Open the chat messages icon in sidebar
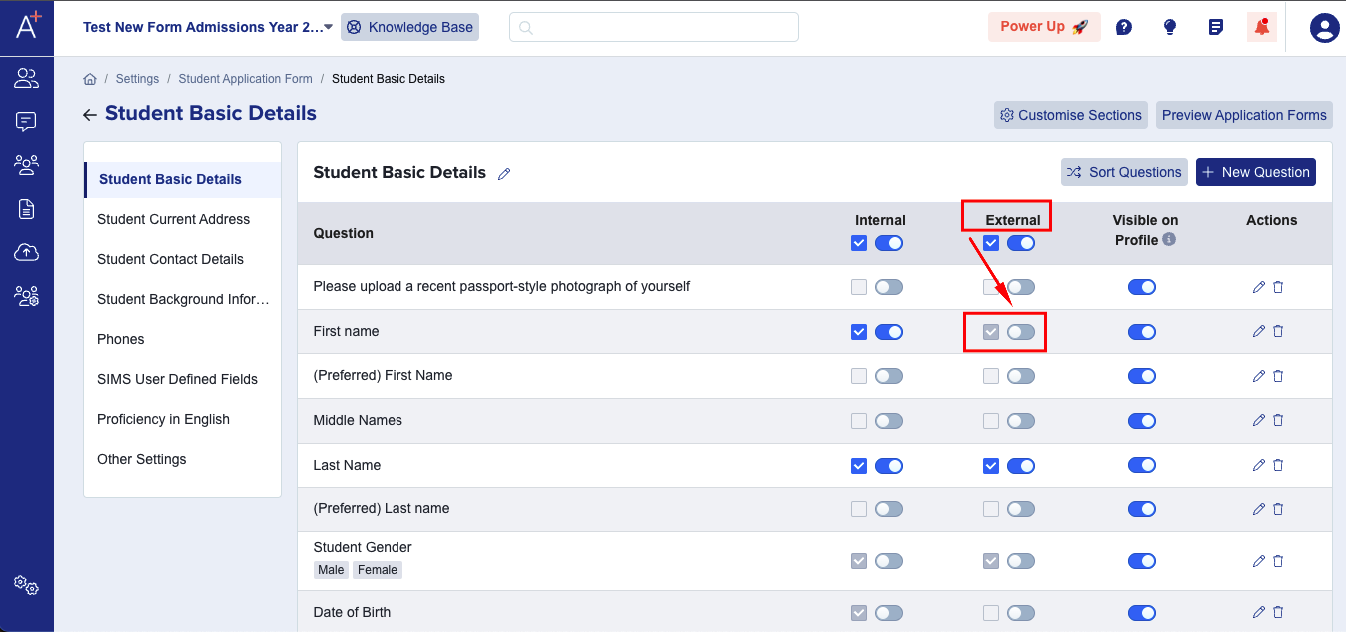The image size is (1346, 632). pos(26,121)
